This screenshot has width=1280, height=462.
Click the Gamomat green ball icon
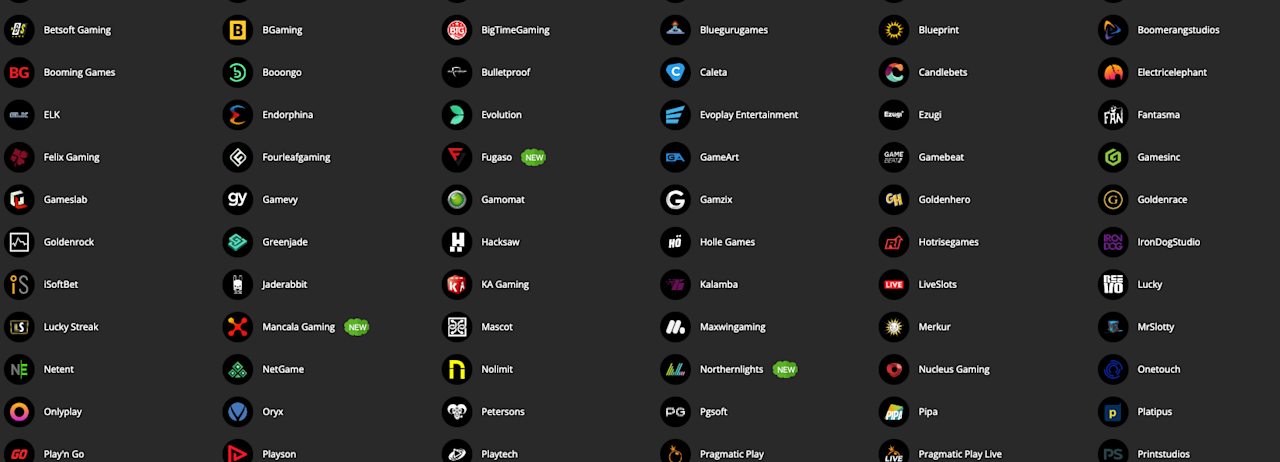456,200
